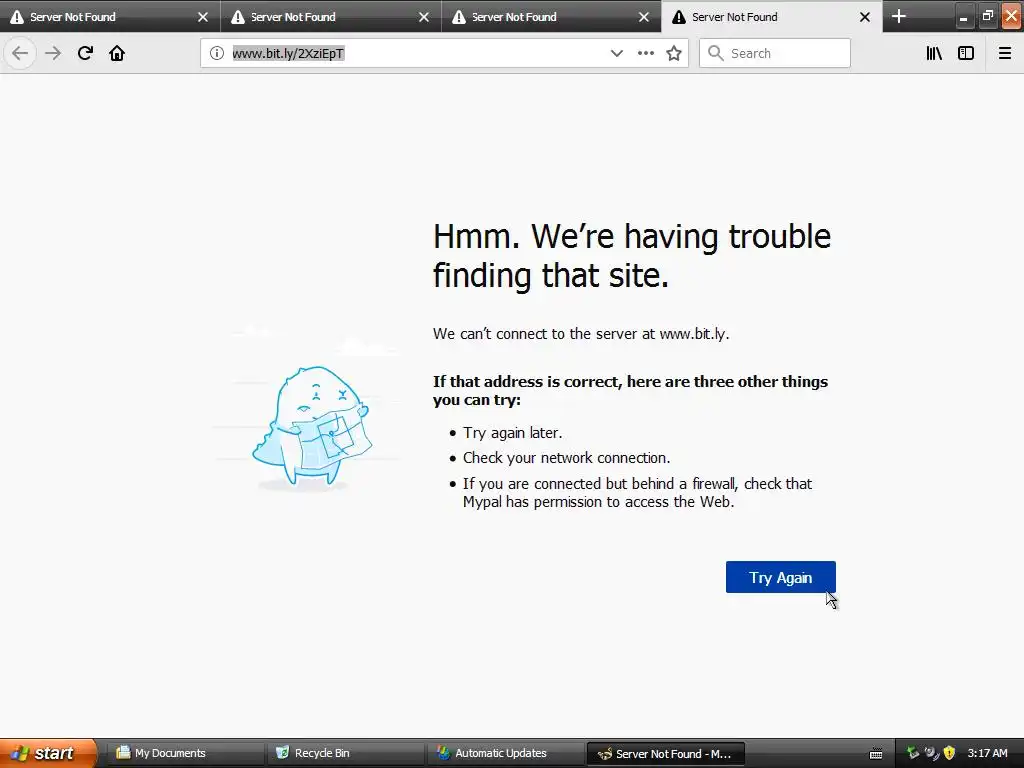Open the Home page via house icon

click(x=117, y=53)
